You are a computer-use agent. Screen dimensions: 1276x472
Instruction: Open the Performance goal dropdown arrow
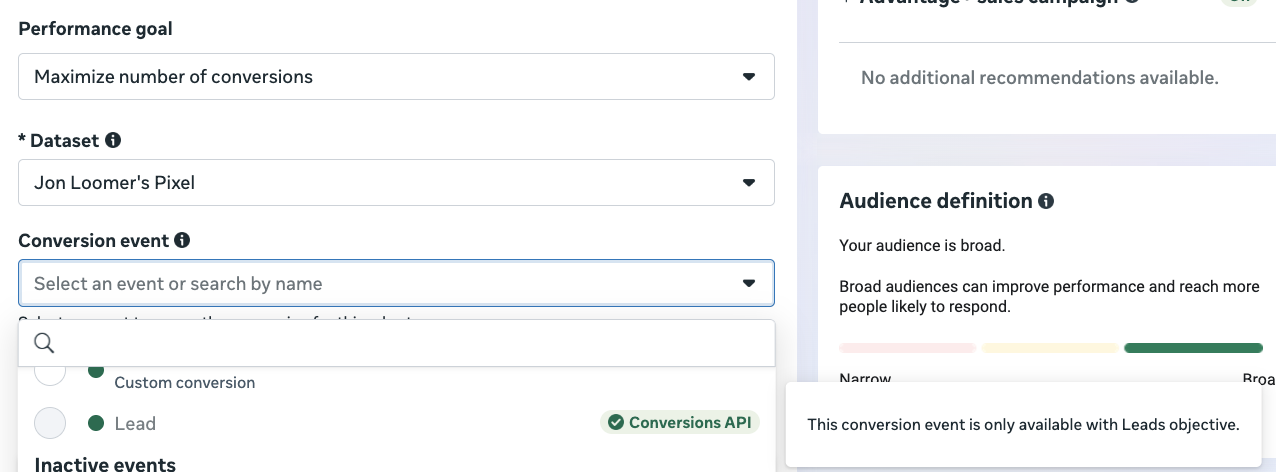748,77
